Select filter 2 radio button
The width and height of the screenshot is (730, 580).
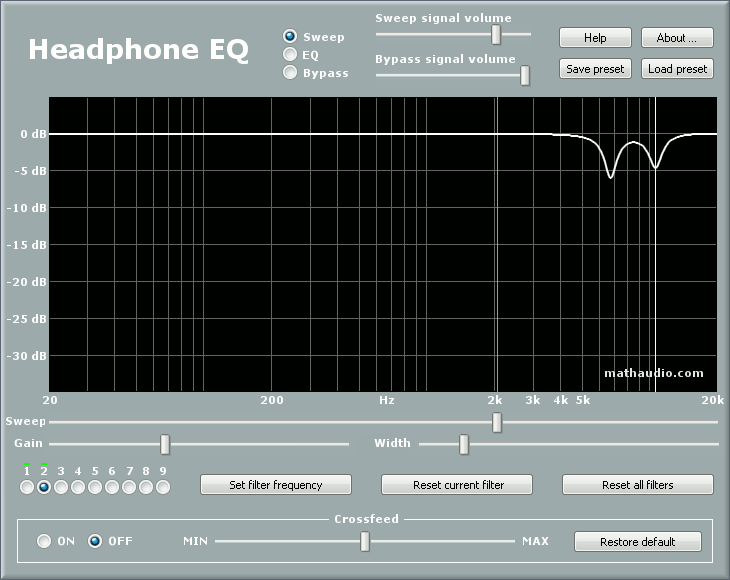44,487
